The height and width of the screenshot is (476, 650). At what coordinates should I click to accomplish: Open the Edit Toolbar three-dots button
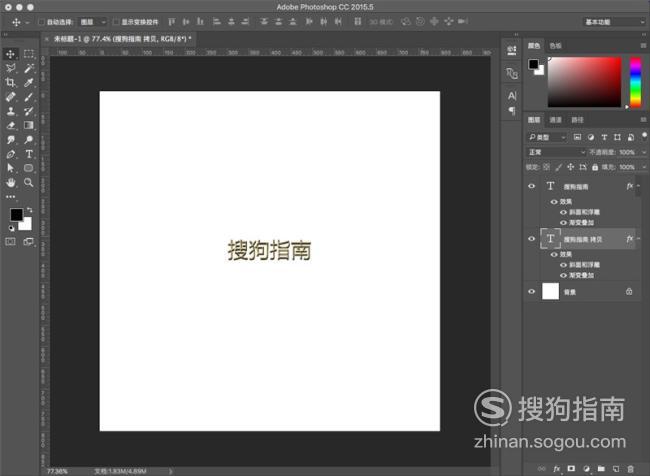coord(11,197)
